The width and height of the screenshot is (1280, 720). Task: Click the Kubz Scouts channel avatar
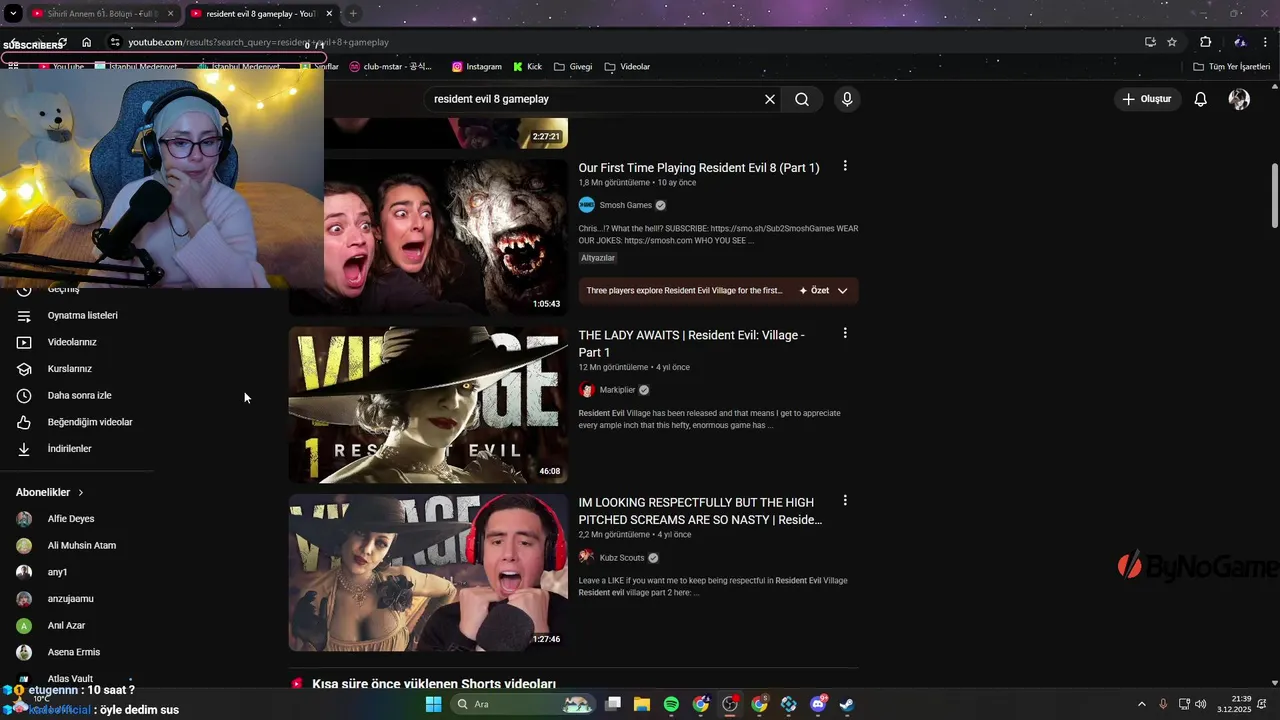(x=587, y=558)
